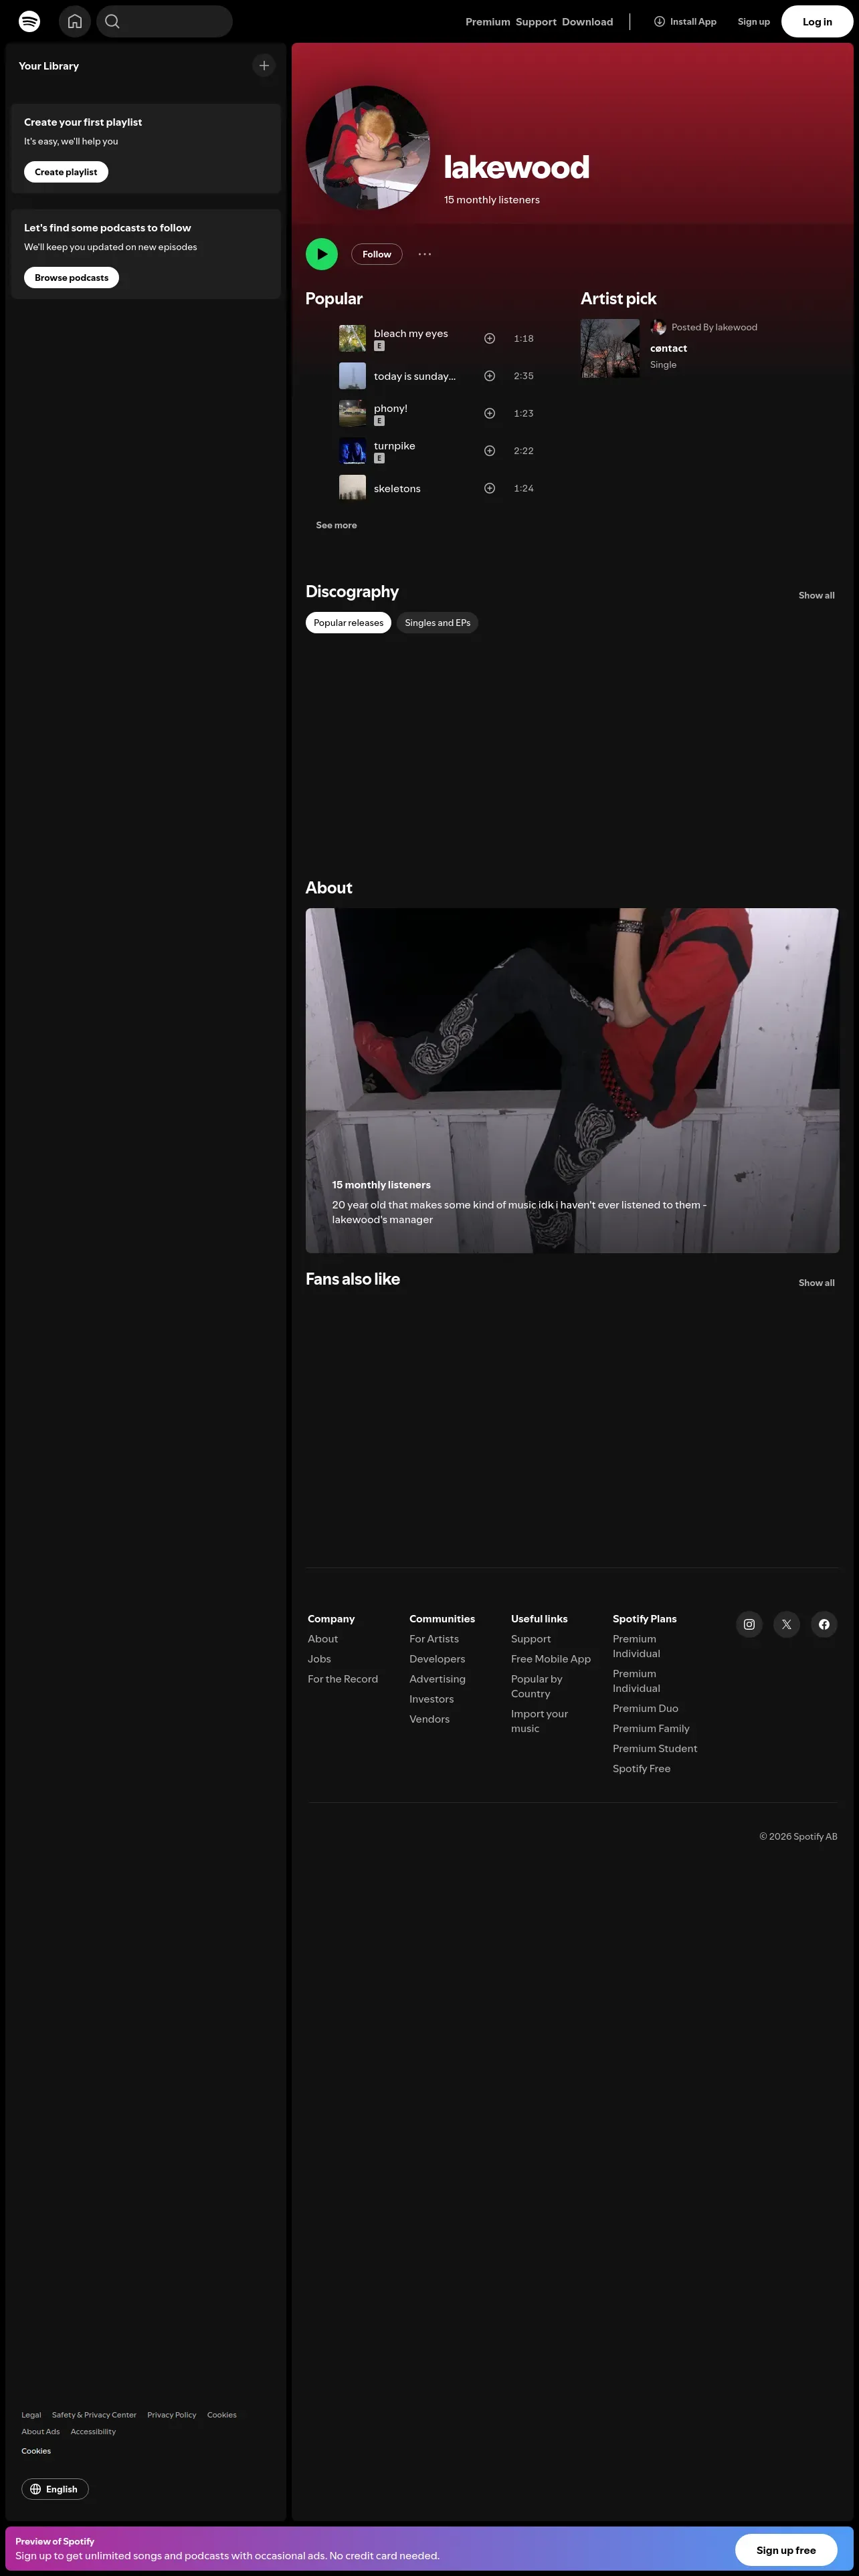Click the Install App download icon

coord(659,21)
